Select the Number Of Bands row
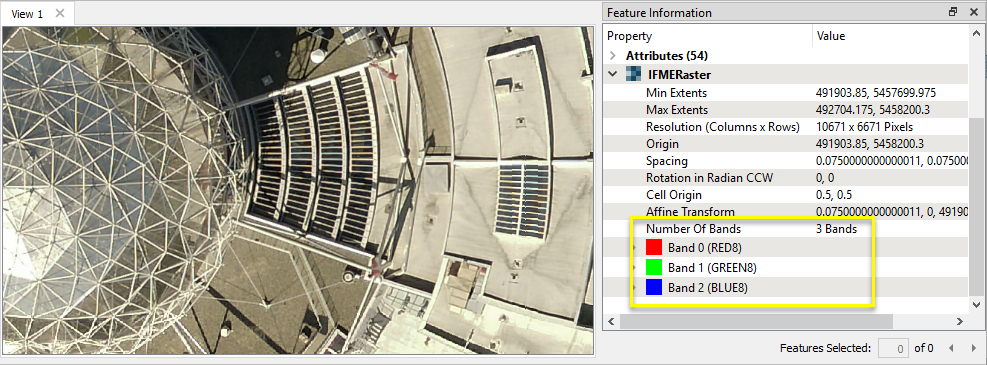Screen dimensions: 987x365 pos(787,229)
